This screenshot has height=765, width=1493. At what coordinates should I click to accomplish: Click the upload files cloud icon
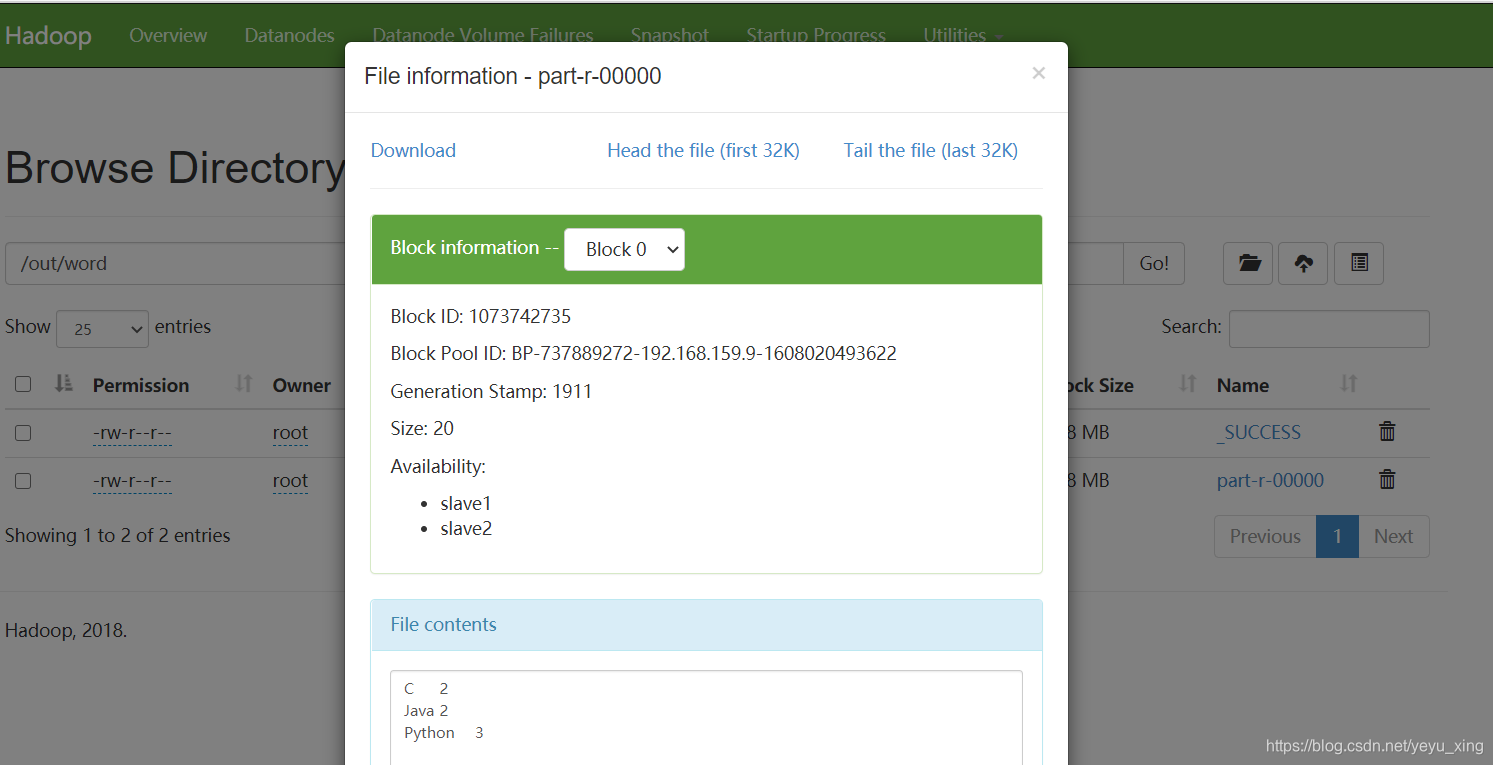coord(1303,263)
